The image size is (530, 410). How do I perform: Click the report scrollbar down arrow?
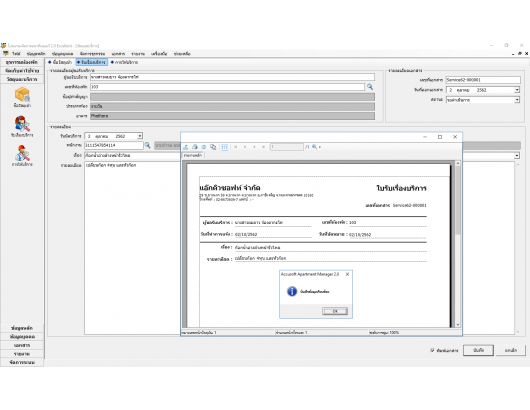coord(458,324)
